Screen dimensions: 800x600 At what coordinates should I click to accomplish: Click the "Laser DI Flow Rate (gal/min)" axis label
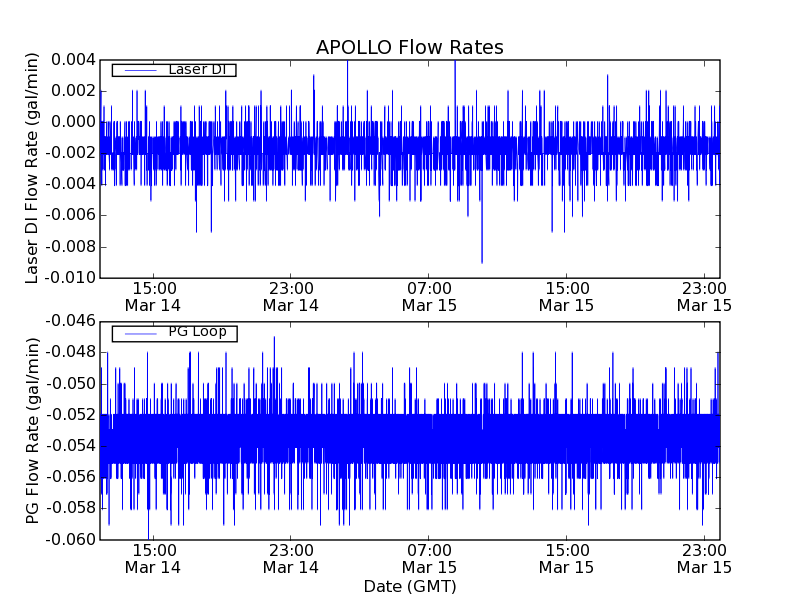coord(33,167)
